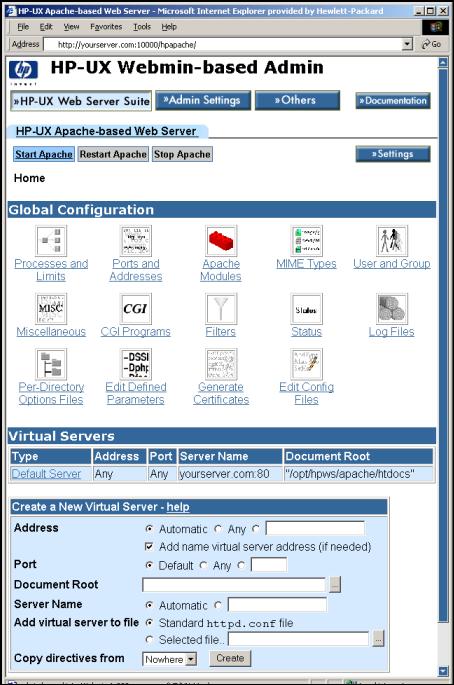Choose the Selected file radio option

click(x=149, y=640)
